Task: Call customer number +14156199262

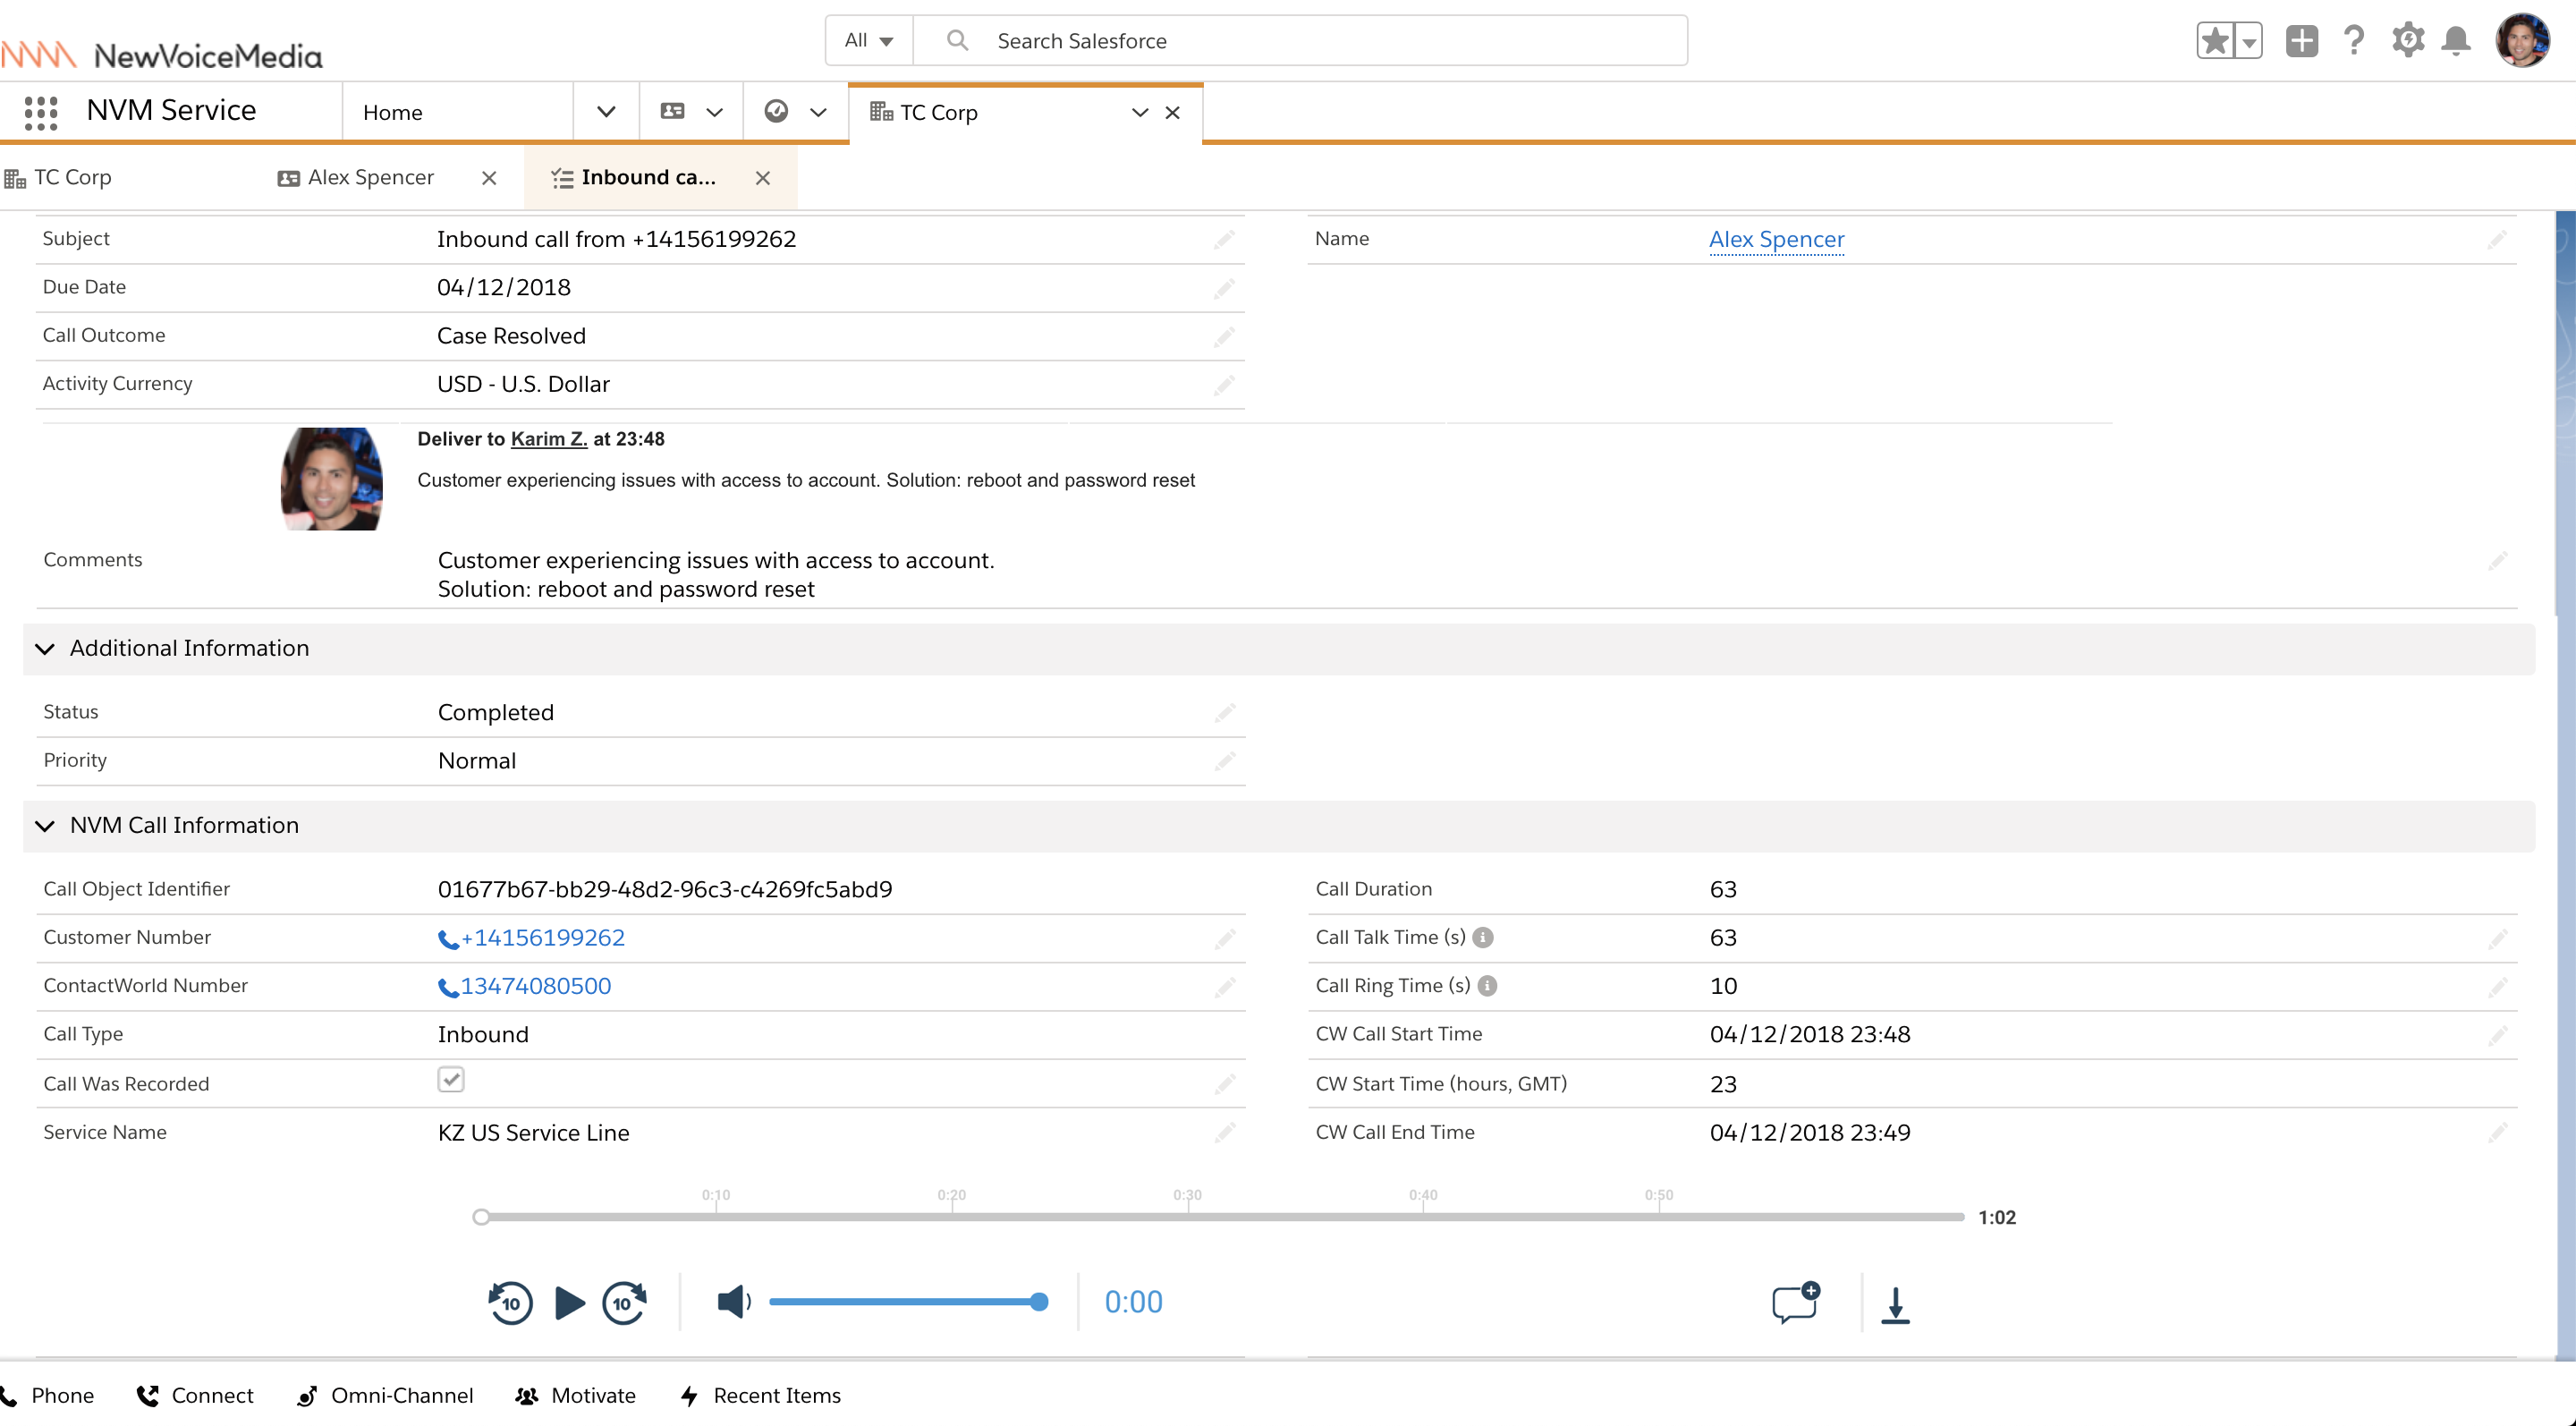Action: point(541,938)
